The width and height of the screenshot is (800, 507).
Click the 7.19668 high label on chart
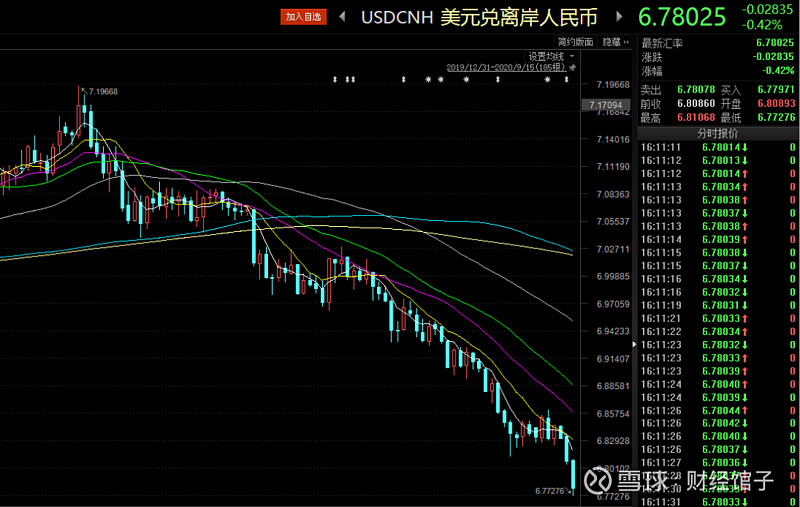103,92
